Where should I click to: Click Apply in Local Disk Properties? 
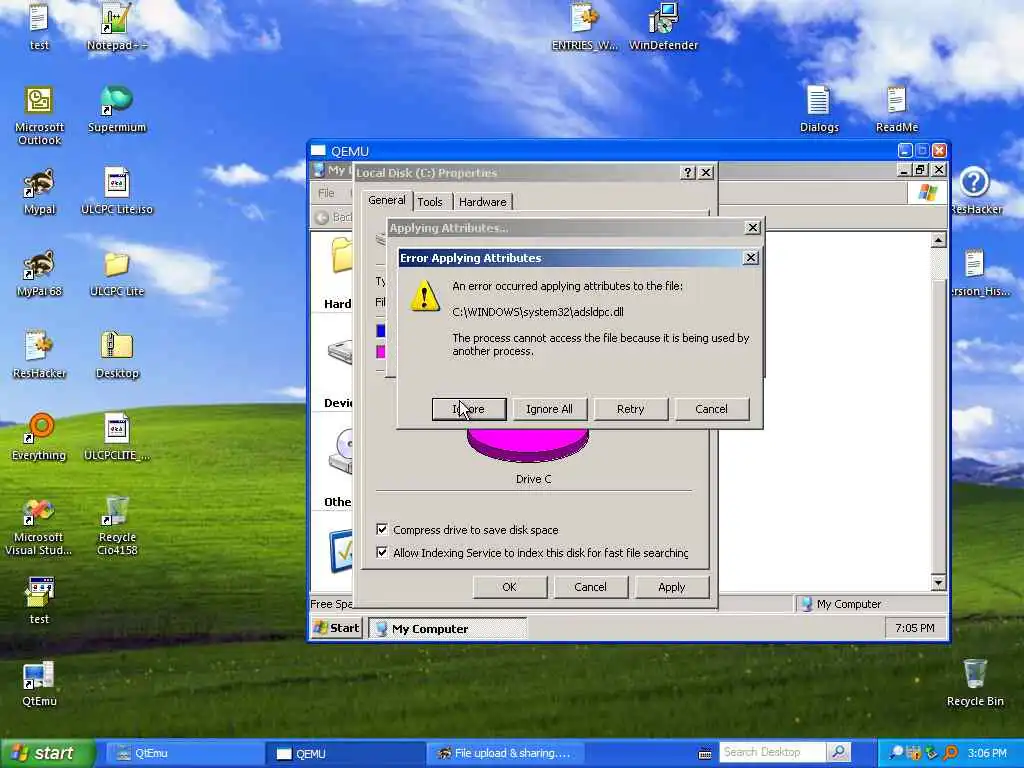[x=671, y=586]
